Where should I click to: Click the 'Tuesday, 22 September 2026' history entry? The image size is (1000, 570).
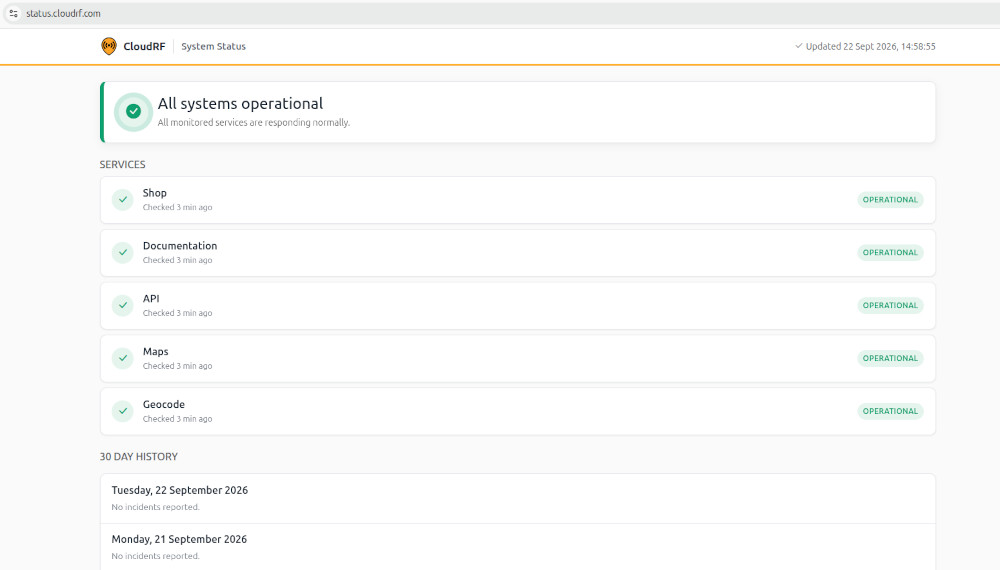click(180, 490)
